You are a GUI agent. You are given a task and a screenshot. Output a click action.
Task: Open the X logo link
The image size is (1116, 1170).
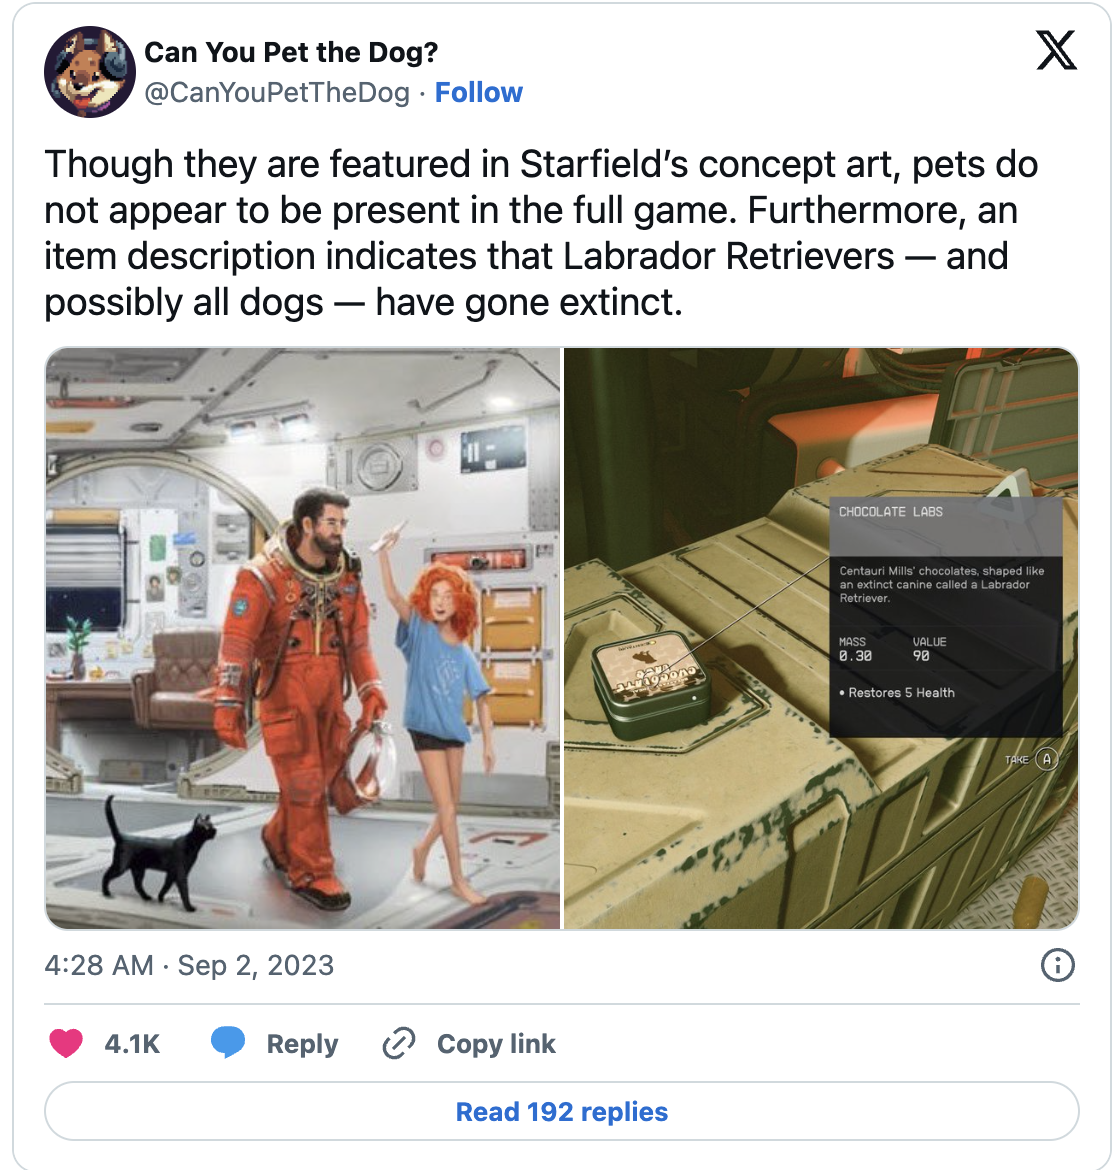(1056, 50)
